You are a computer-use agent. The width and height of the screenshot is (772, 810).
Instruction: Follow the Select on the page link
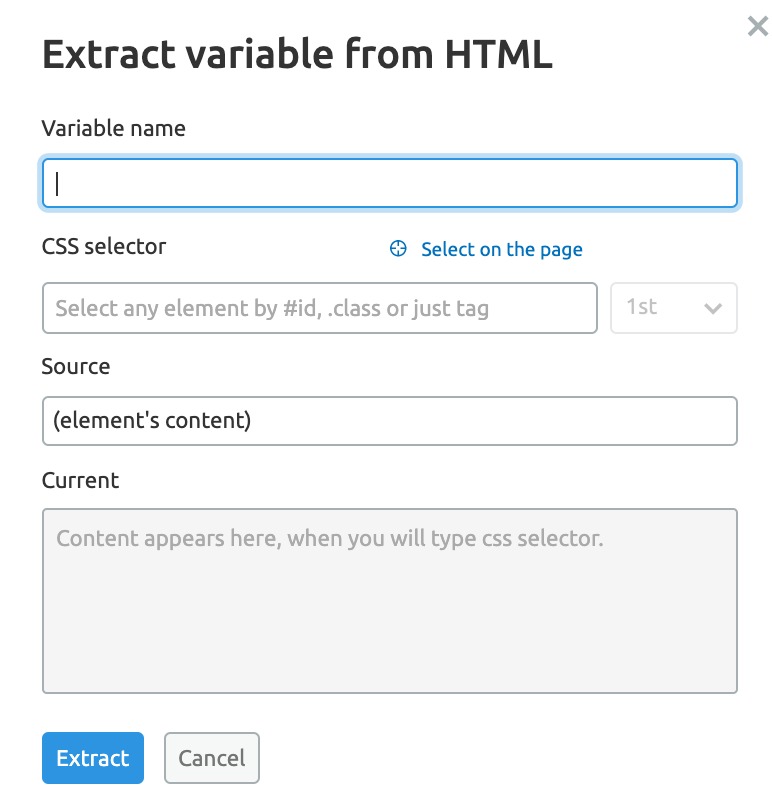(501, 249)
